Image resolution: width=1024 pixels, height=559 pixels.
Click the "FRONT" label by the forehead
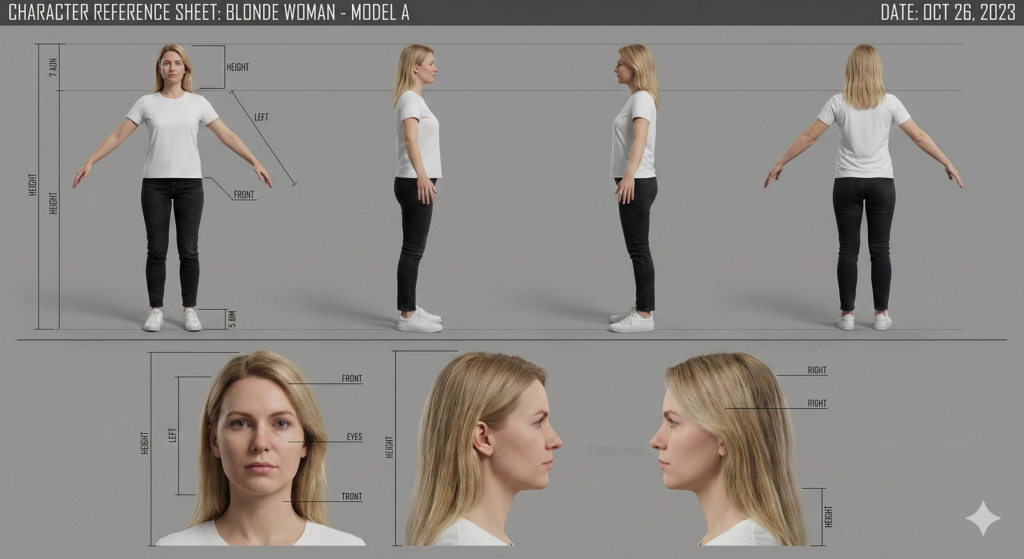click(351, 378)
